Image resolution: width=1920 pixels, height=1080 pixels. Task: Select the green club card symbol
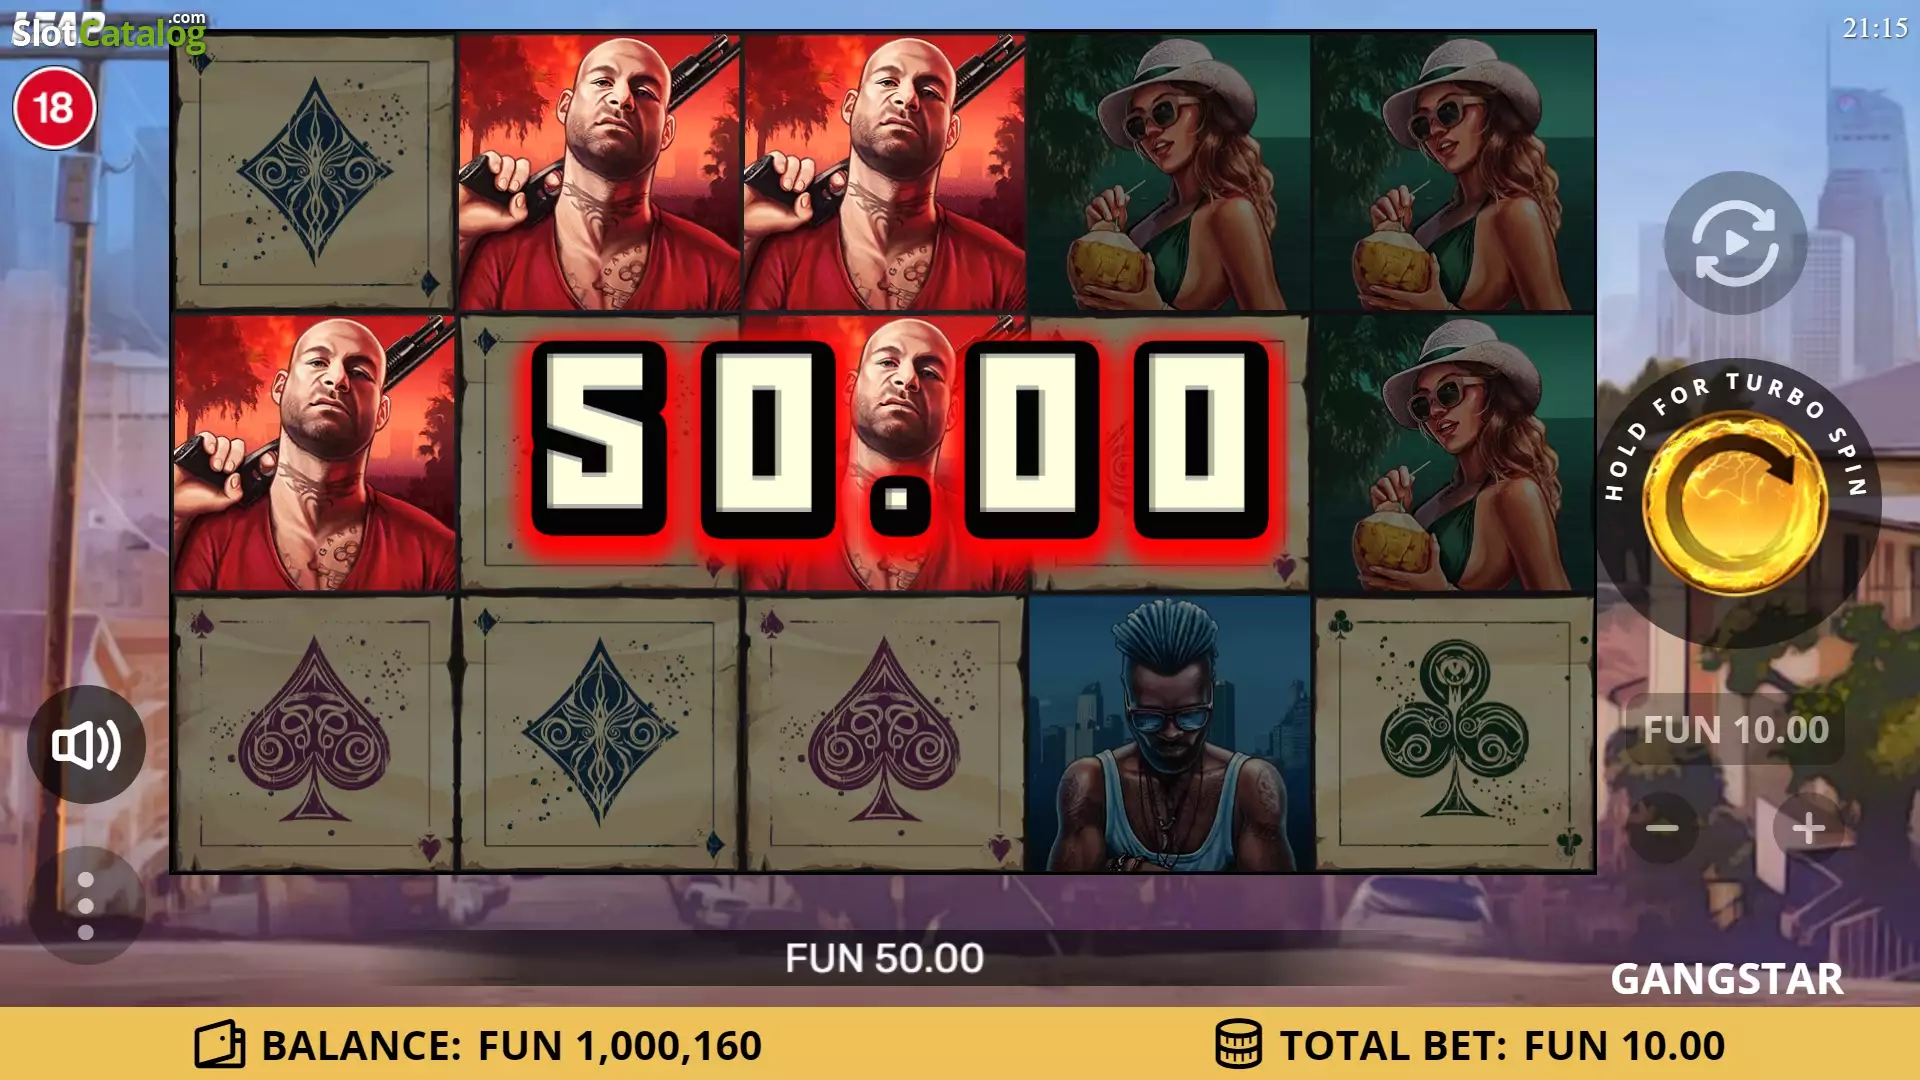(1454, 734)
